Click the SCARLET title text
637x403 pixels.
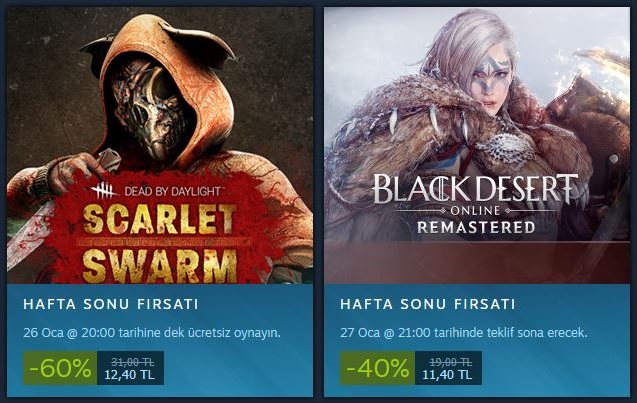tap(159, 219)
